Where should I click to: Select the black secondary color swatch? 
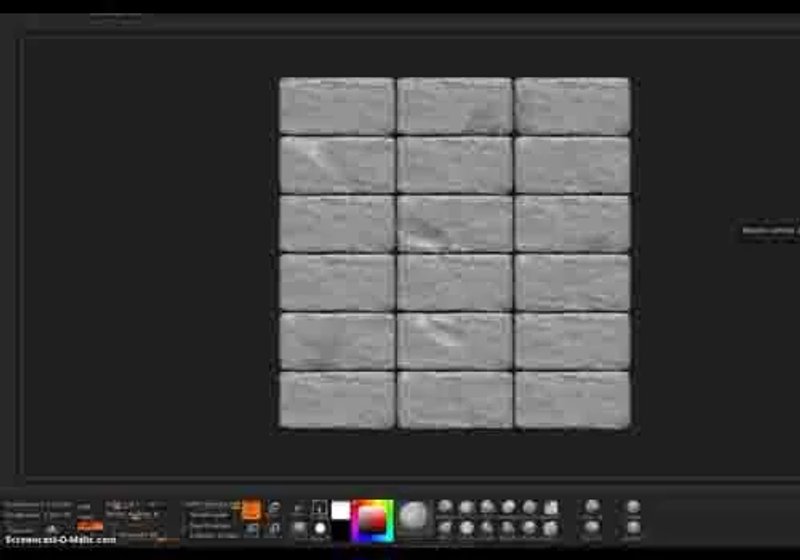[x=340, y=530]
